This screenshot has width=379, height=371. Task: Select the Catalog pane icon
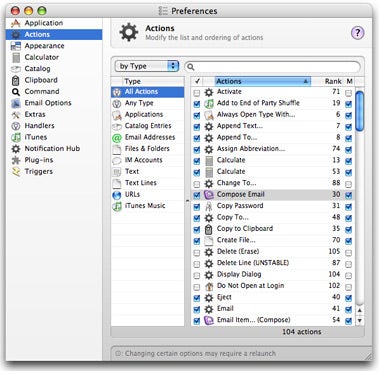[x=16, y=69]
